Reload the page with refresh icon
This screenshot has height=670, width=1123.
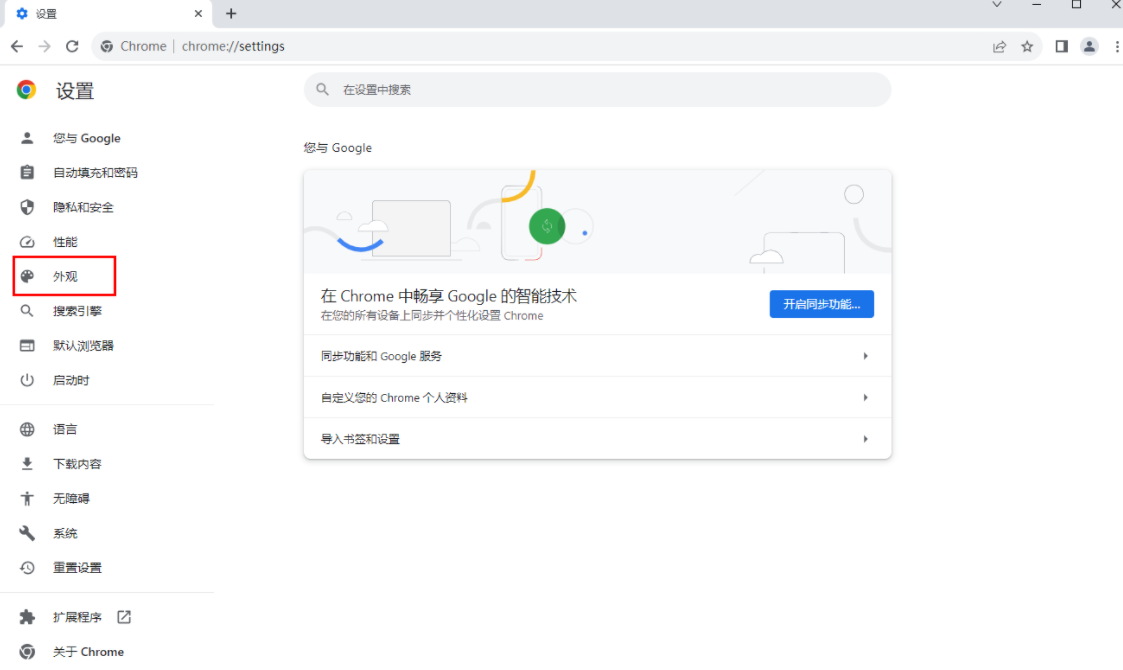[x=72, y=47]
